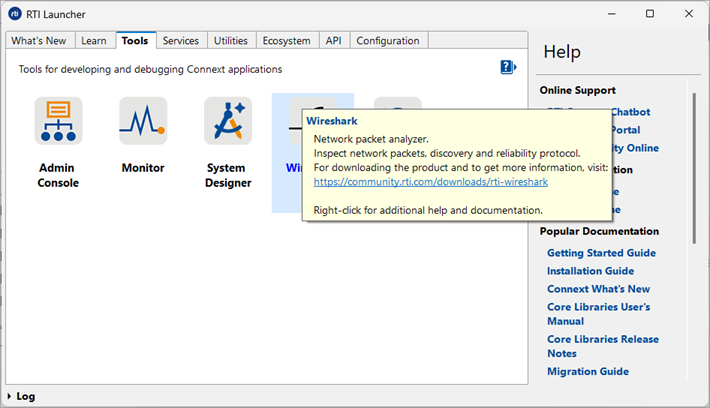This screenshot has width=710, height=408.
Task: Click the Popular Documentation heading
Action: [599, 231]
